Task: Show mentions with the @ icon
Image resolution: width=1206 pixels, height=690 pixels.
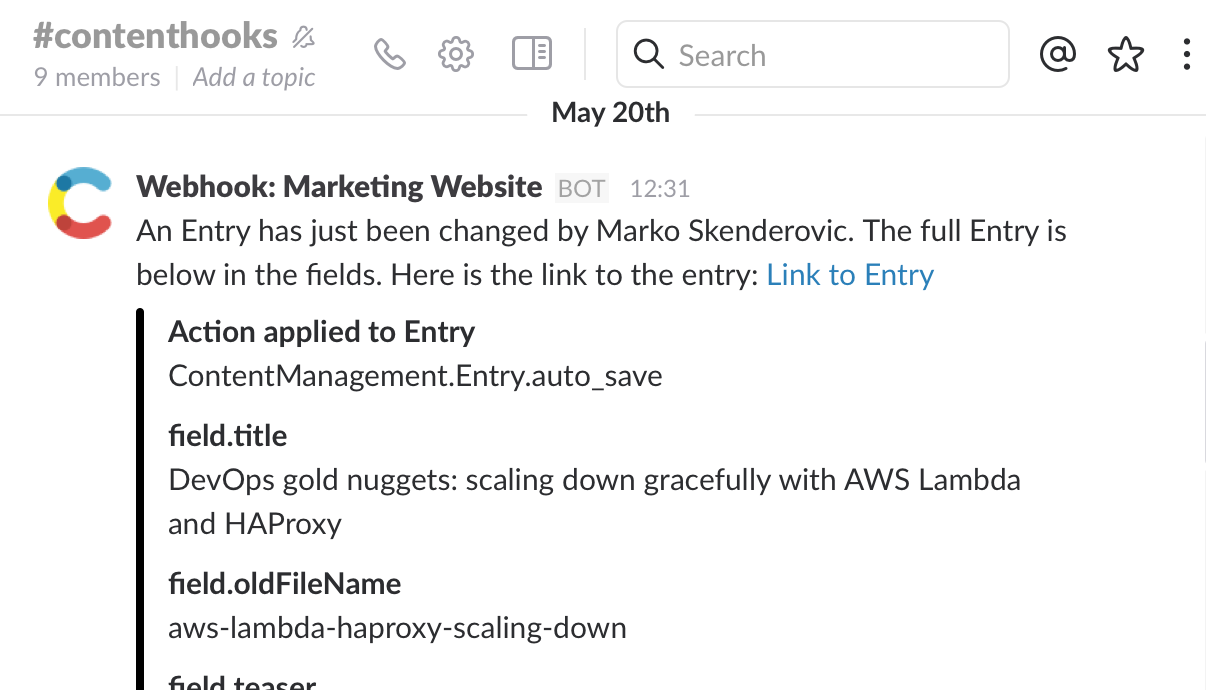Action: coord(1057,54)
